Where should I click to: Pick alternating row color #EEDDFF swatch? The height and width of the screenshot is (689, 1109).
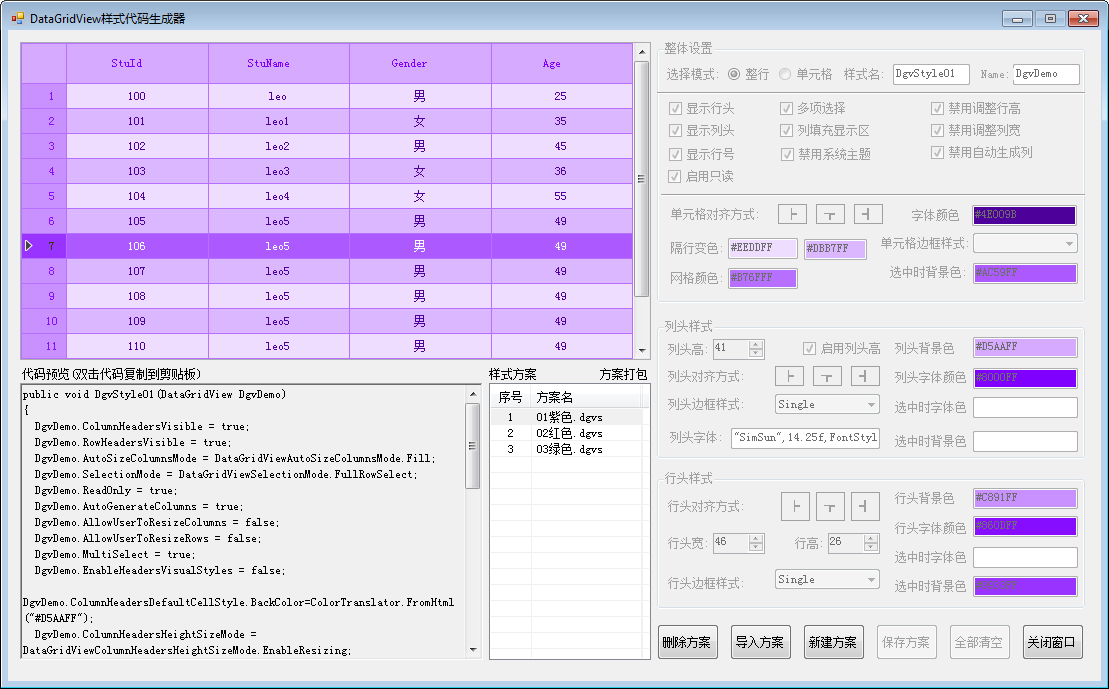click(762, 248)
